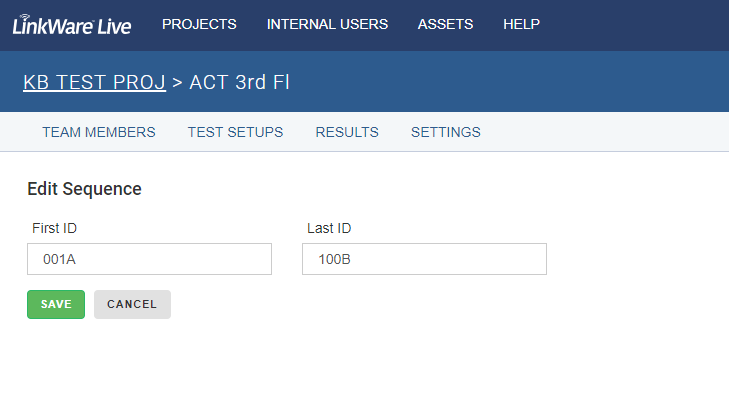This screenshot has width=729, height=397.
Task: Open the ASSETS page
Action: 445,24
